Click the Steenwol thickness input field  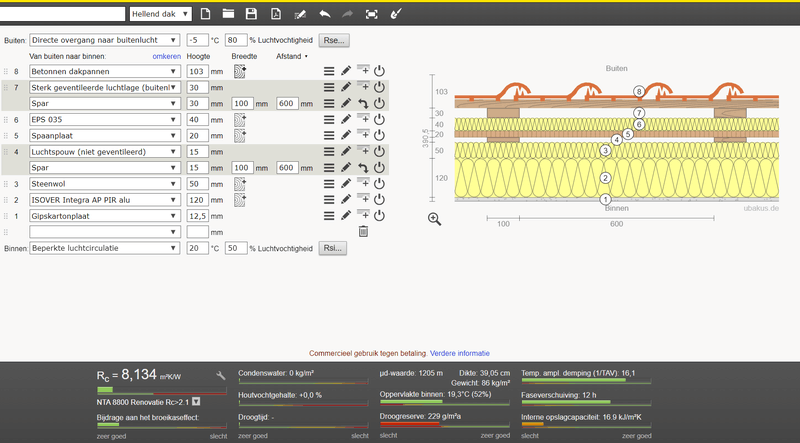point(197,184)
